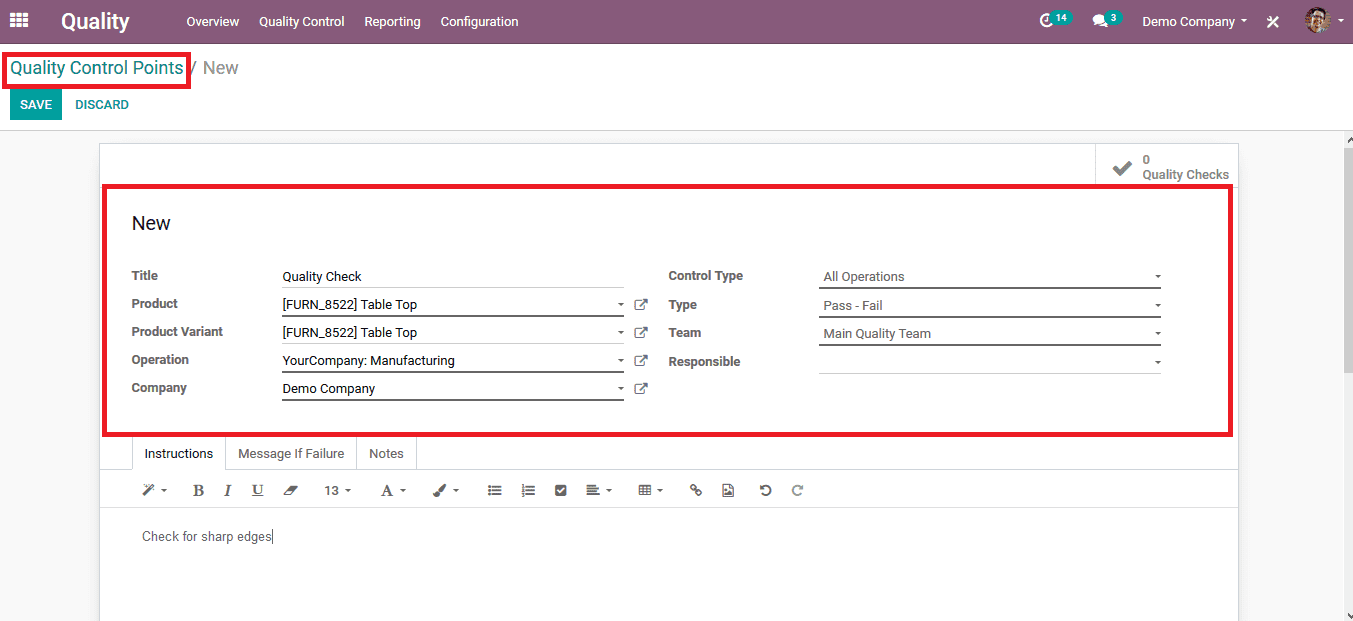Expand the Responsible dropdown
1353x621 pixels.
(1157, 363)
